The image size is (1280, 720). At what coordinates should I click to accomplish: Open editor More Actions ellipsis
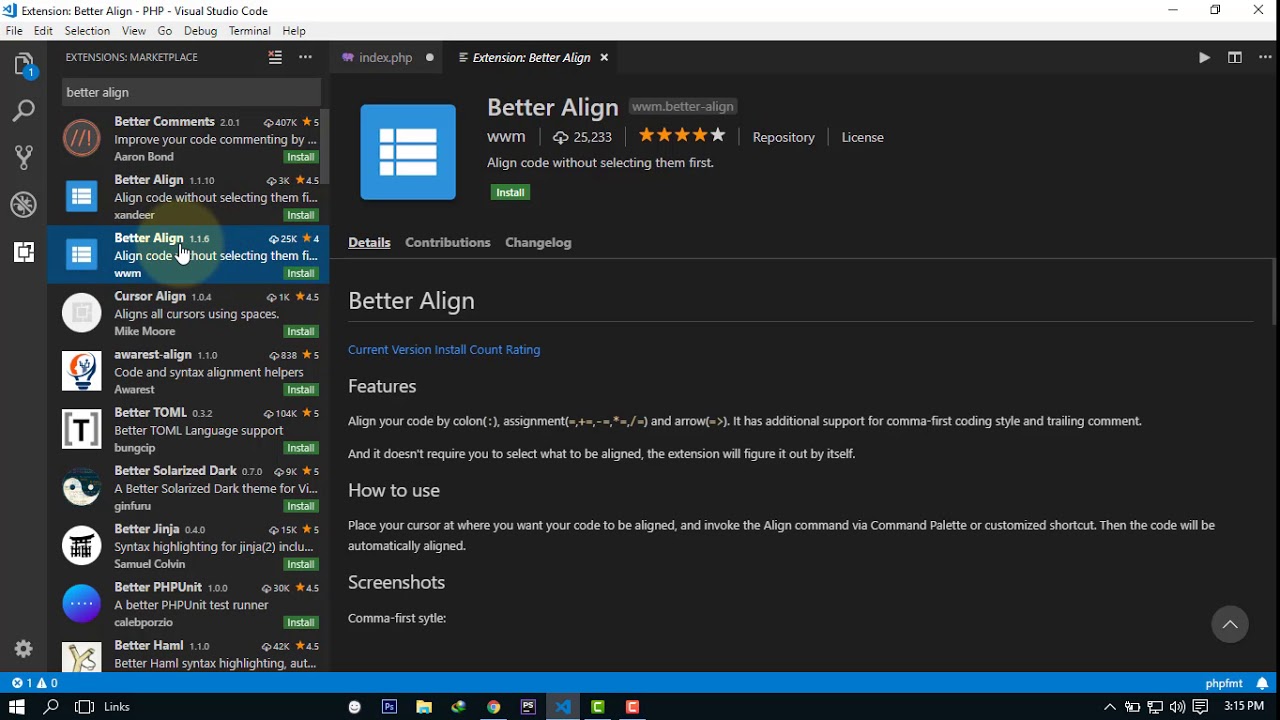pos(1265,58)
